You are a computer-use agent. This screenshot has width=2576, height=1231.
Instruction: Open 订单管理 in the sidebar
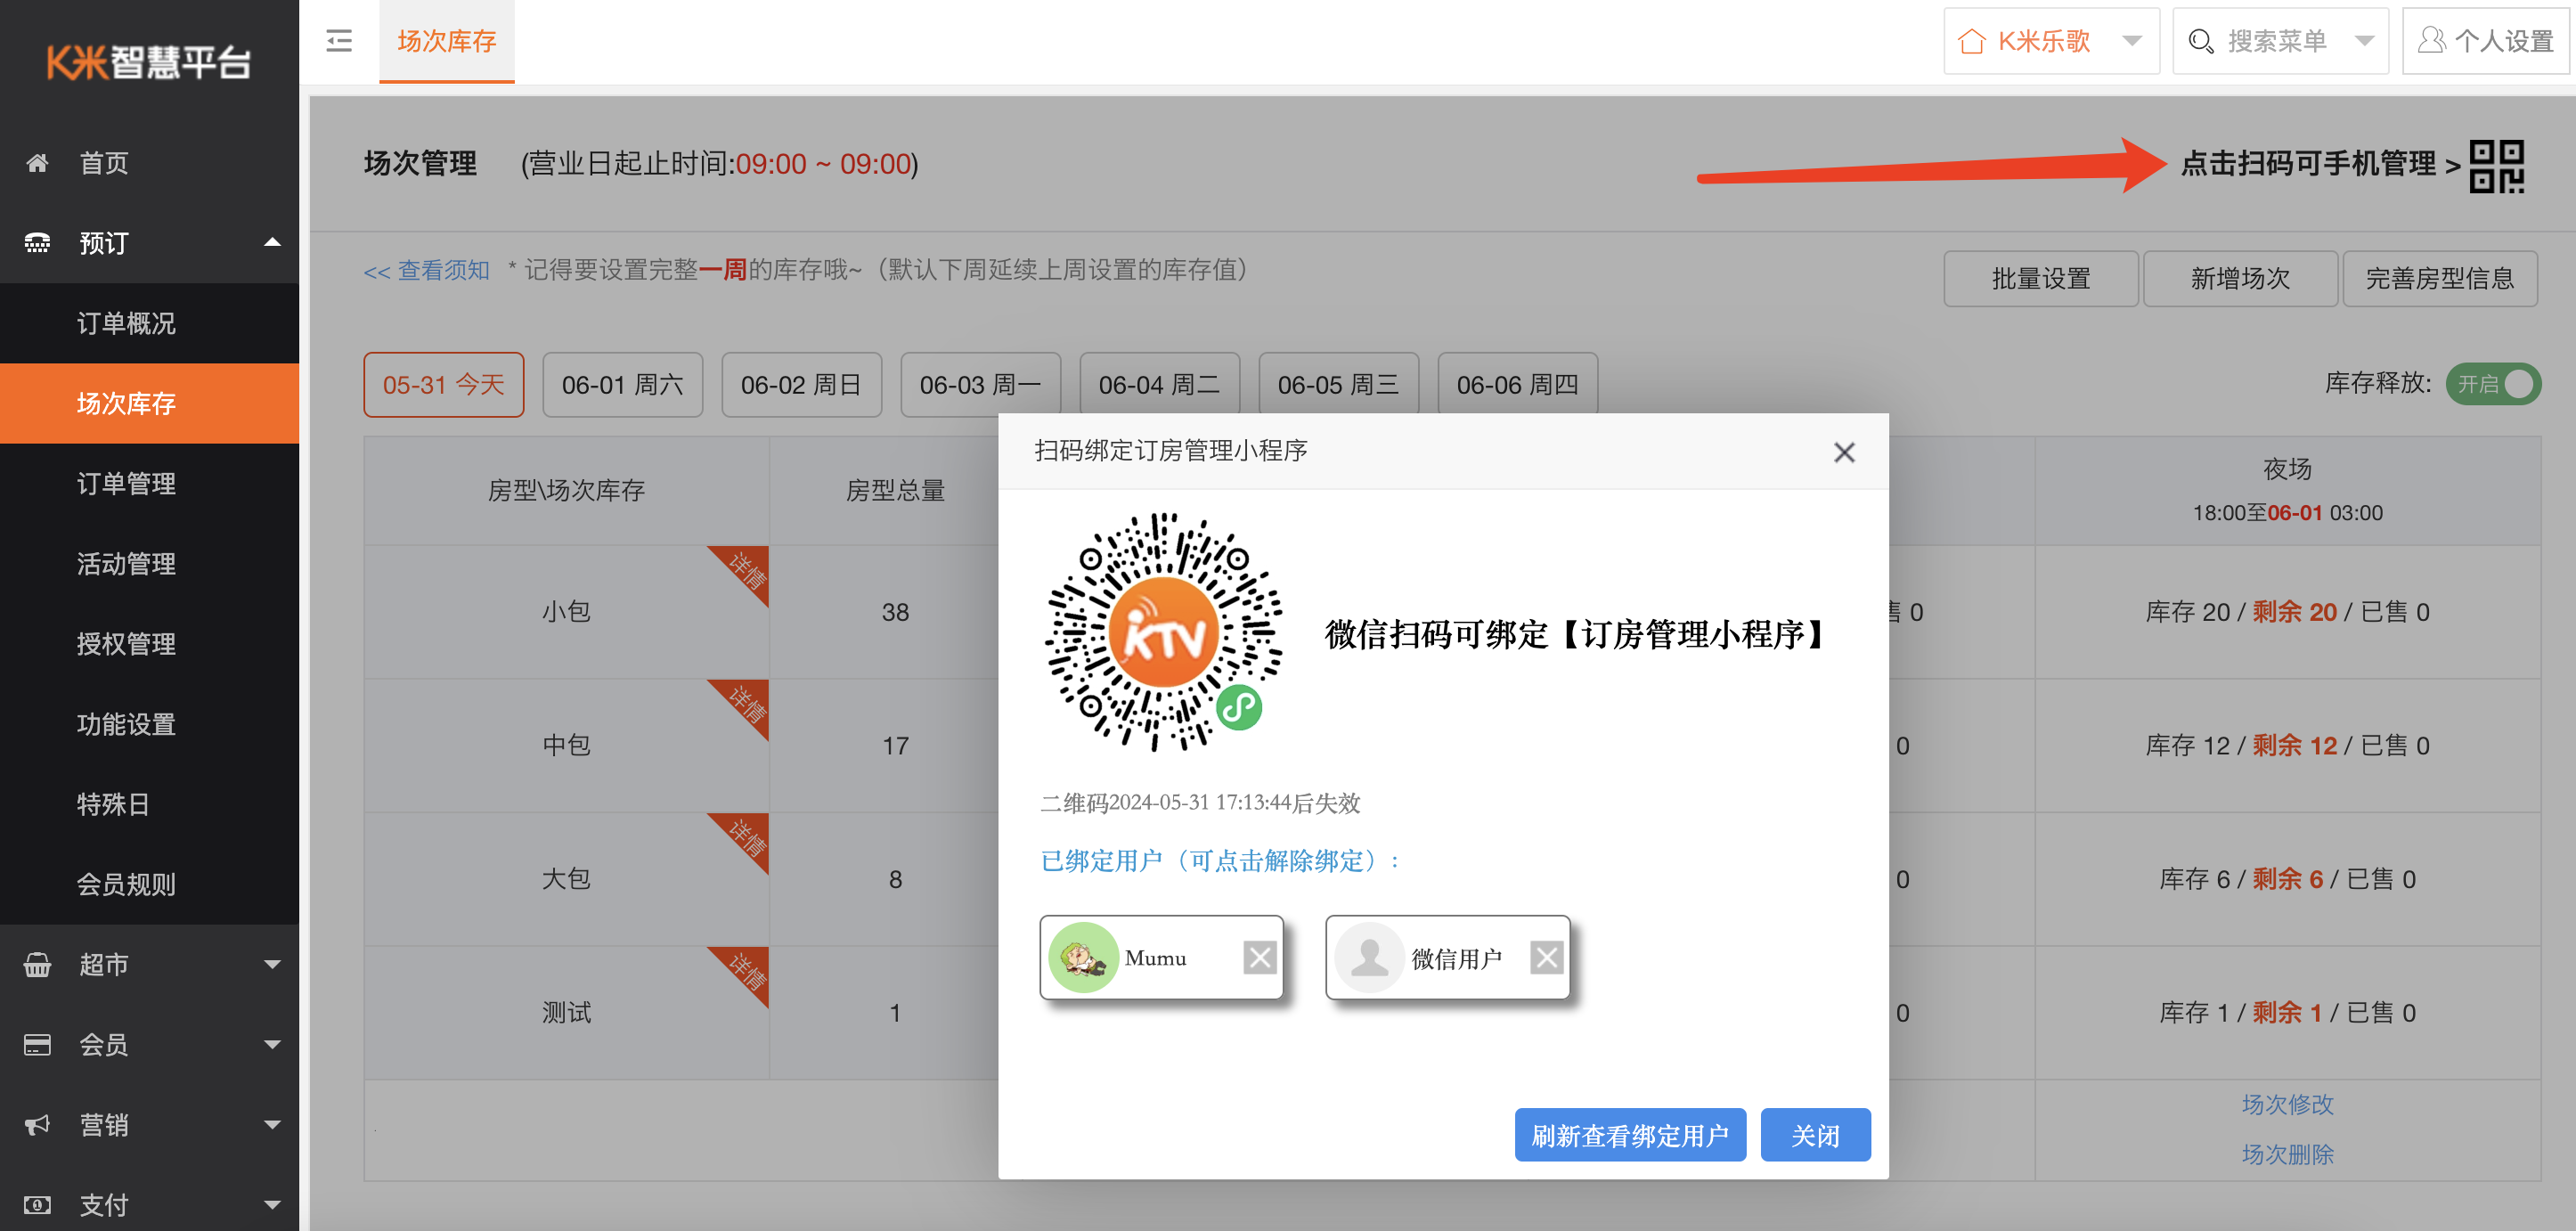150,484
